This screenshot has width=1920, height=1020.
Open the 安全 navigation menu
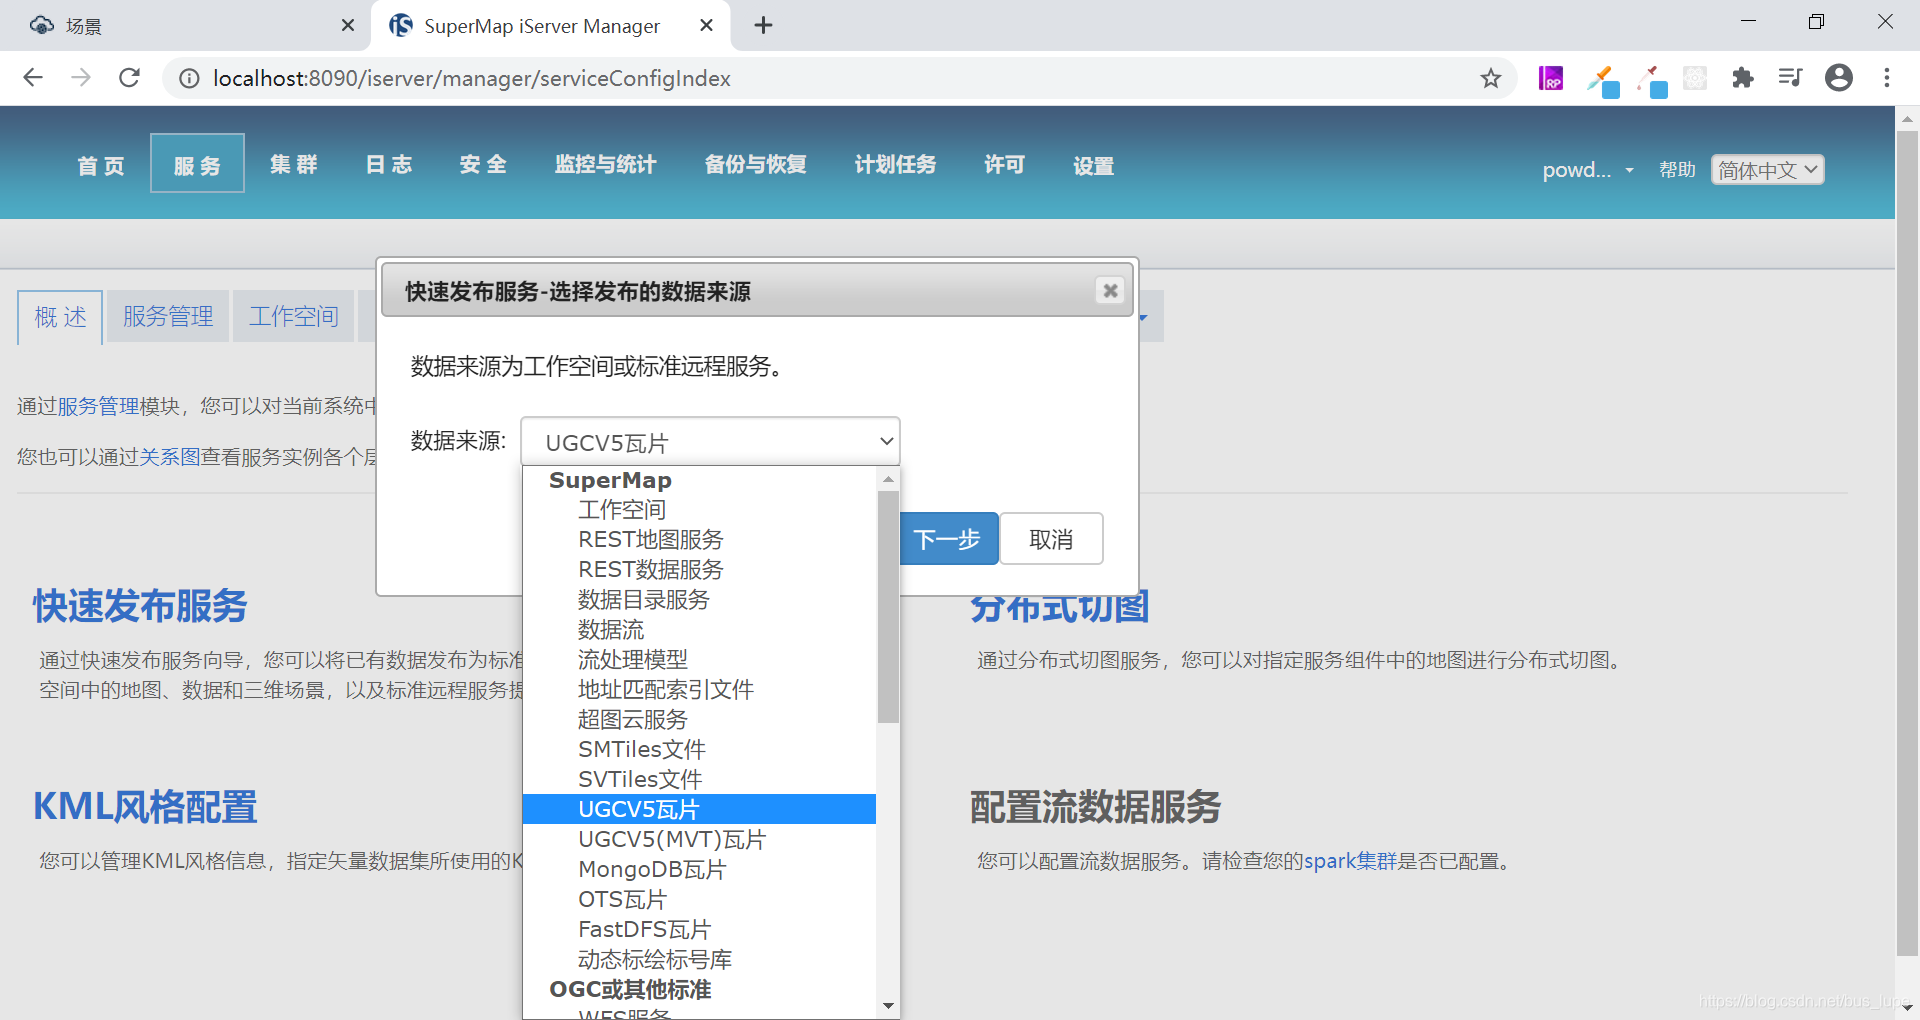(x=483, y=164)
